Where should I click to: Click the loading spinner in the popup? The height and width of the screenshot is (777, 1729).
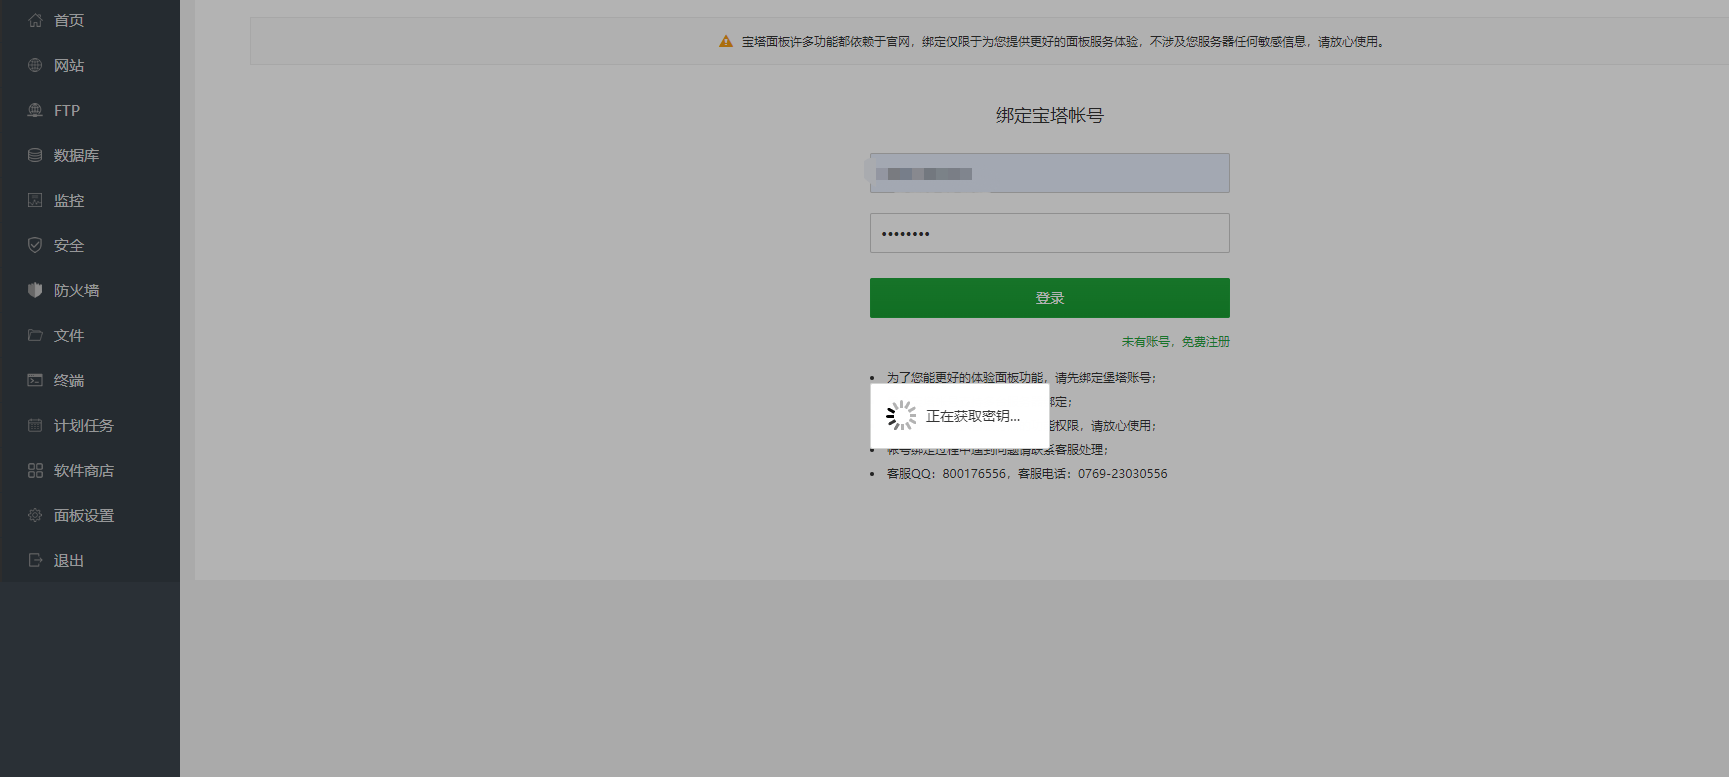coord(901,416)
